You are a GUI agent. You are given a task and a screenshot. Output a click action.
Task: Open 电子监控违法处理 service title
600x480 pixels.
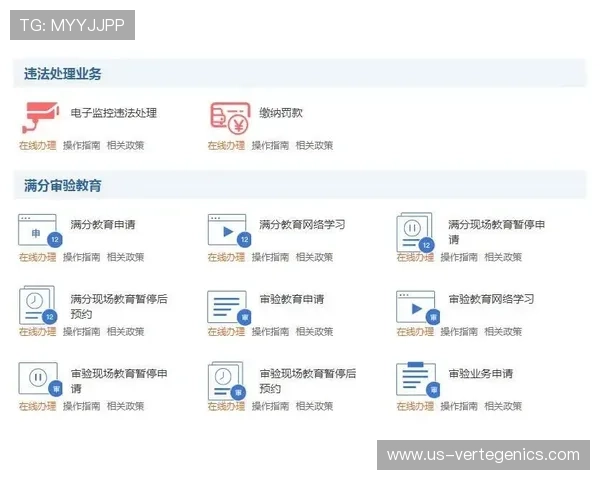pyautogui.click(x=114, y=113)
